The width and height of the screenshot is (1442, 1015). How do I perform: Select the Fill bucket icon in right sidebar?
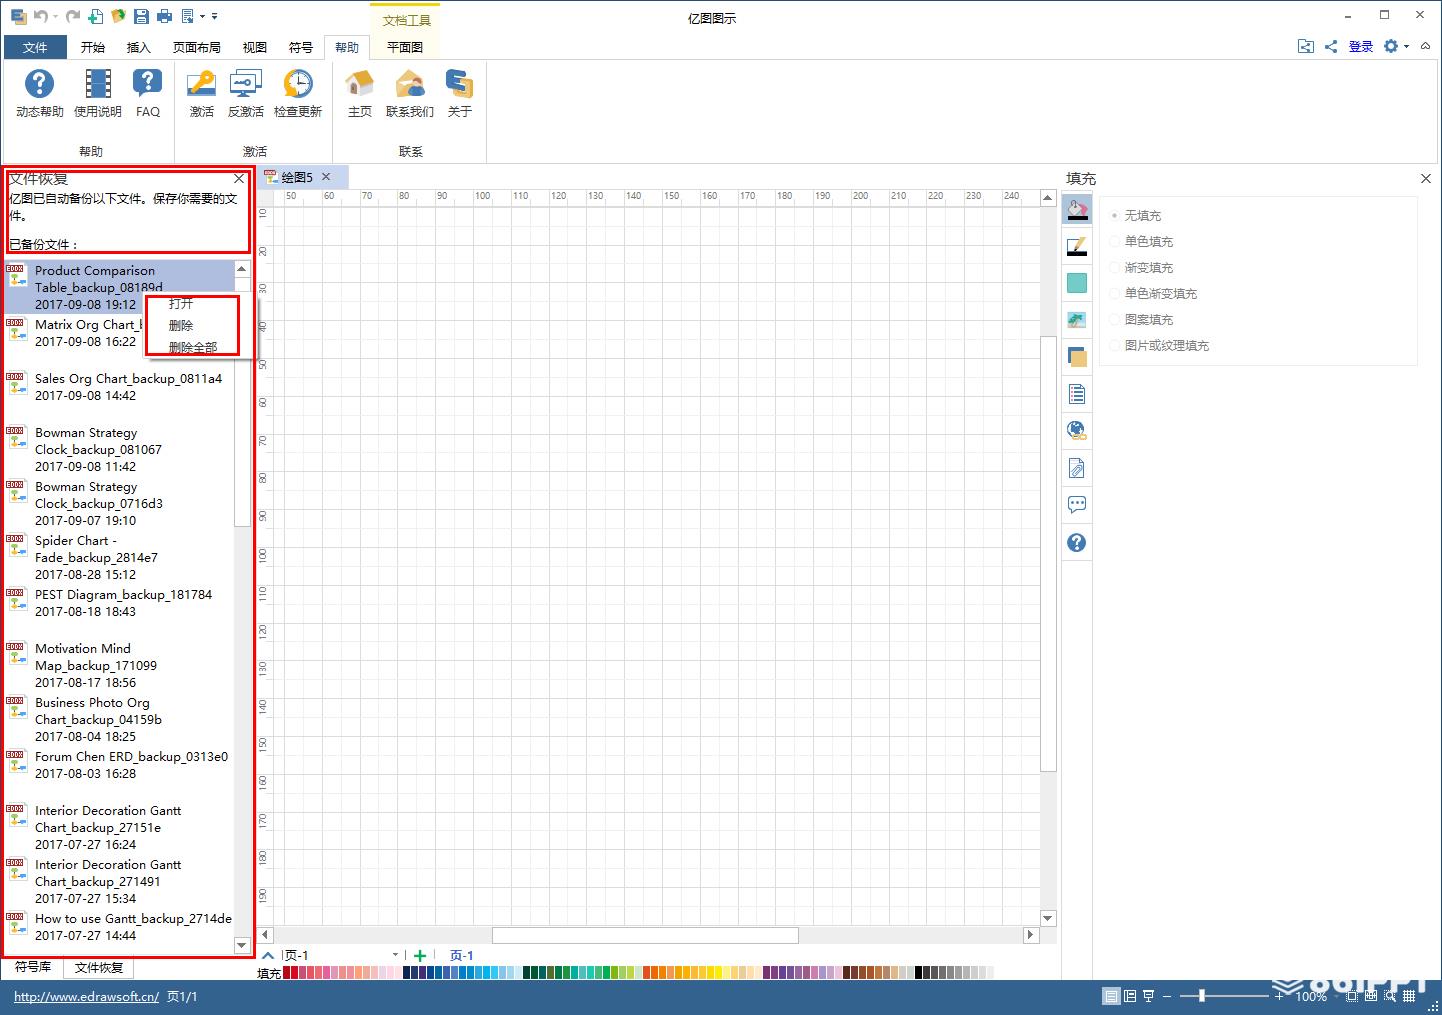(x=1077, y=210)
